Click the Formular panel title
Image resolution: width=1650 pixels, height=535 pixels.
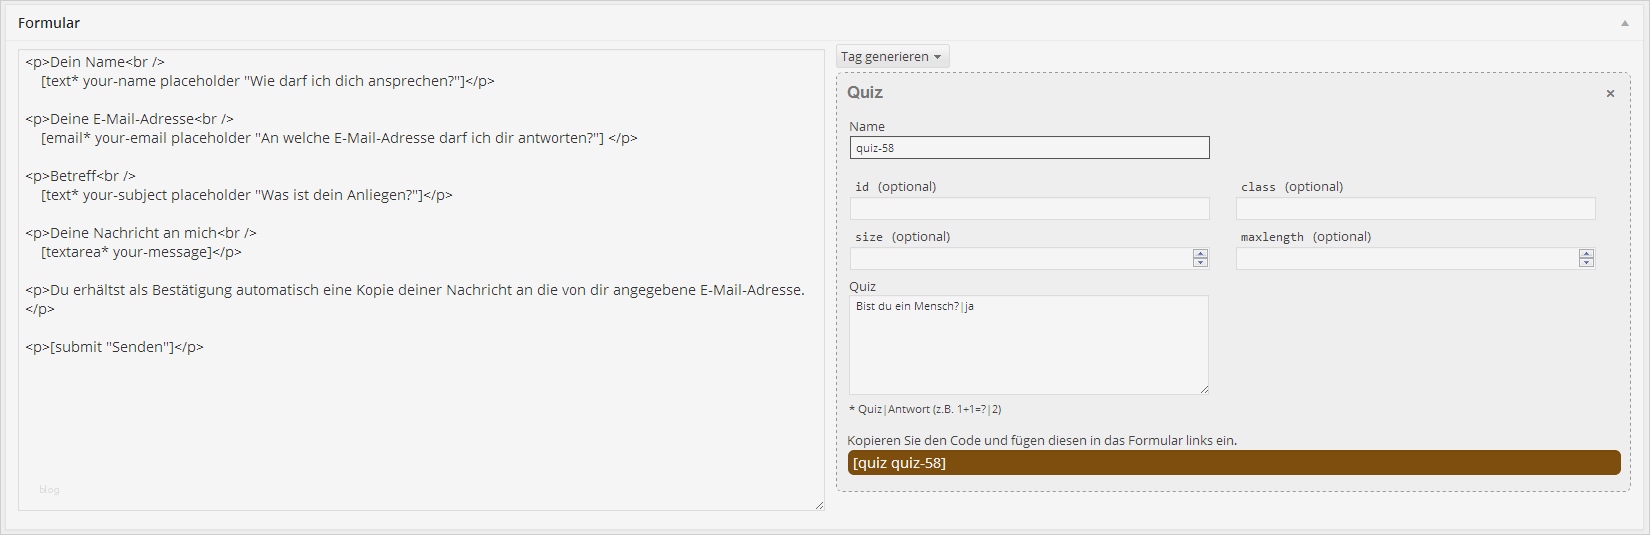click(49, 23)
